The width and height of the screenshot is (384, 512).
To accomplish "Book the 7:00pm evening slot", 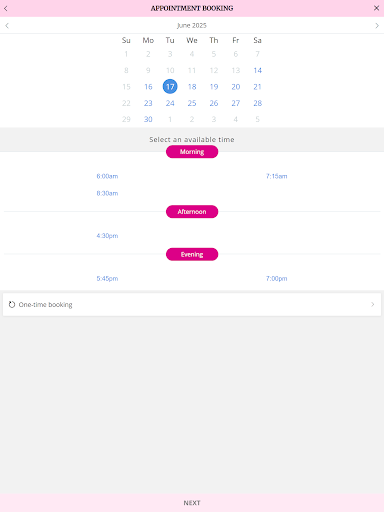I will [277, 278].
